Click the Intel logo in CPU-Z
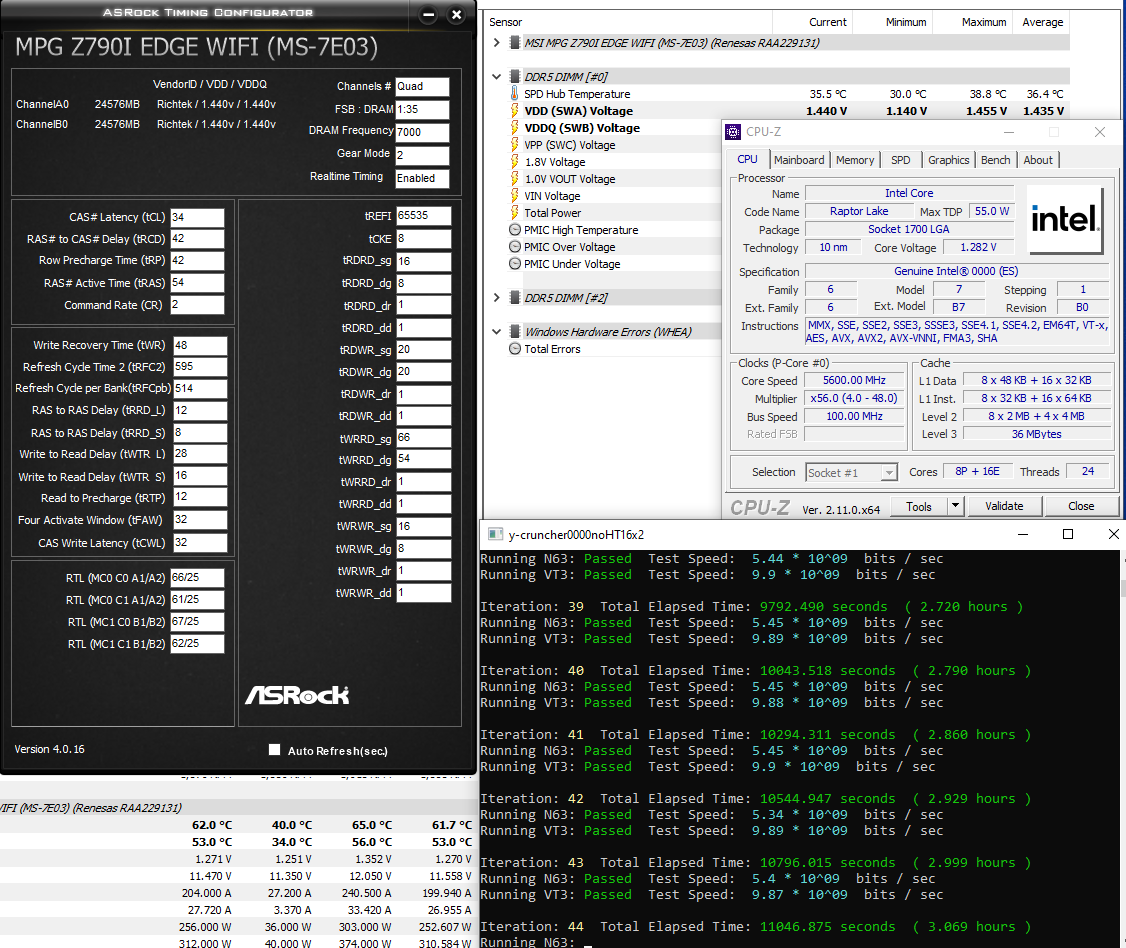1126x948 pixels. 1065,220
